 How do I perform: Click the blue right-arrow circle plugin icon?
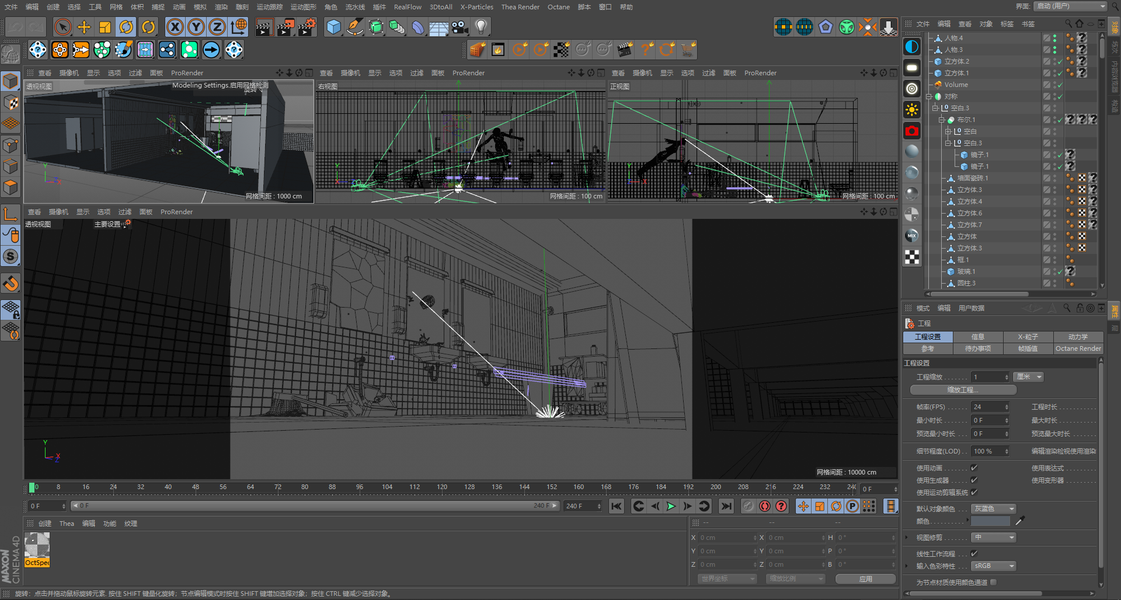pyautogui.click(x=212, y=49)
